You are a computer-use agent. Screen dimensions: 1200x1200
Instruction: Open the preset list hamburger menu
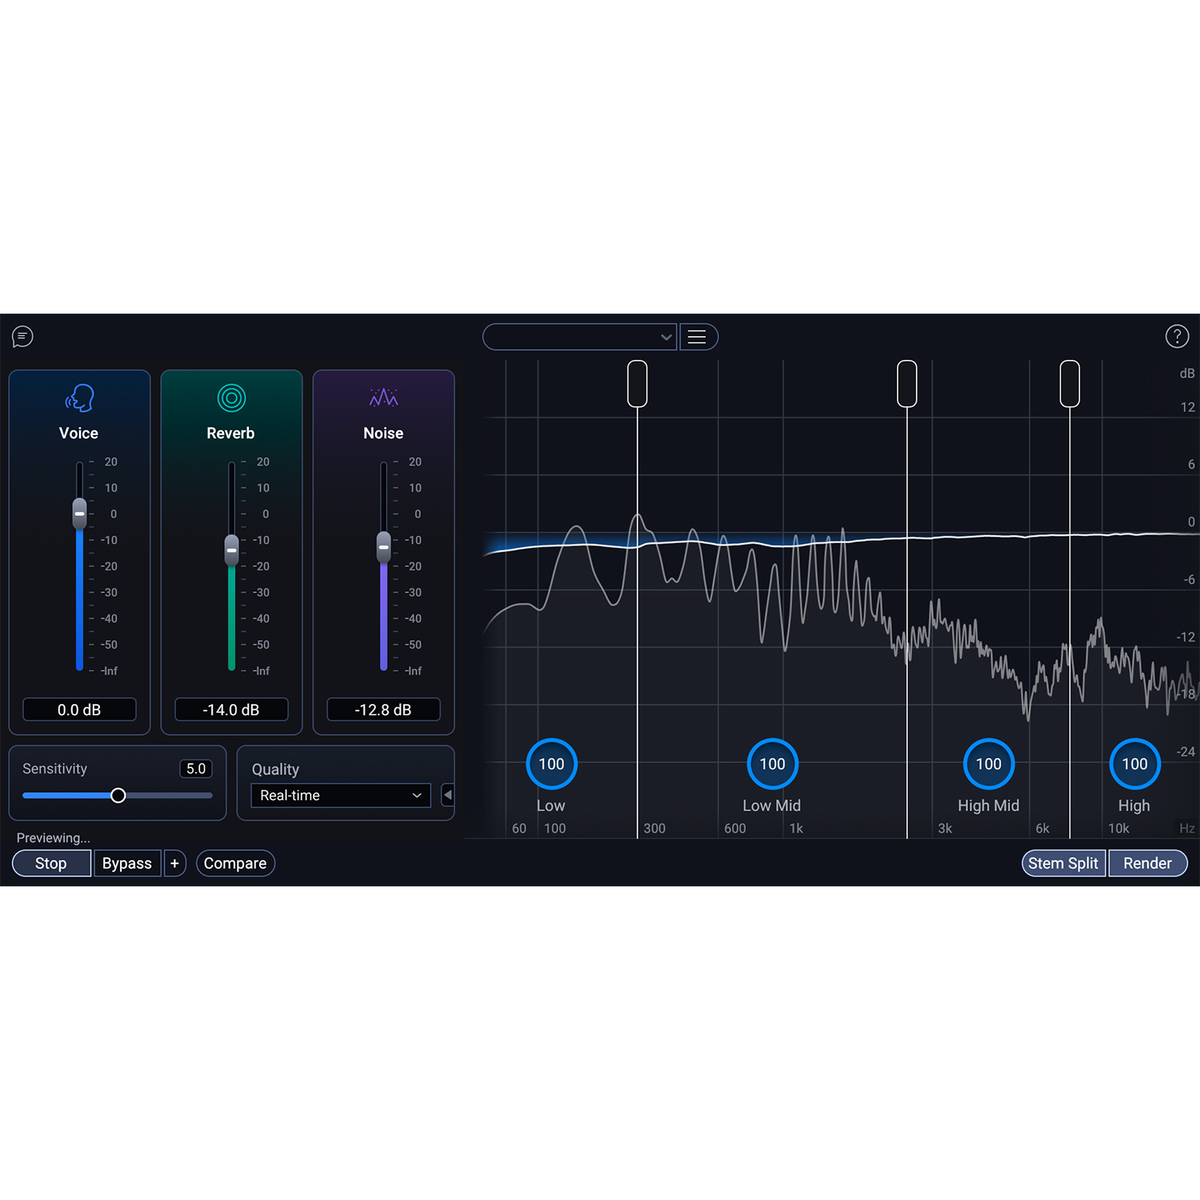pyautogui.click(x=698, y=337)
